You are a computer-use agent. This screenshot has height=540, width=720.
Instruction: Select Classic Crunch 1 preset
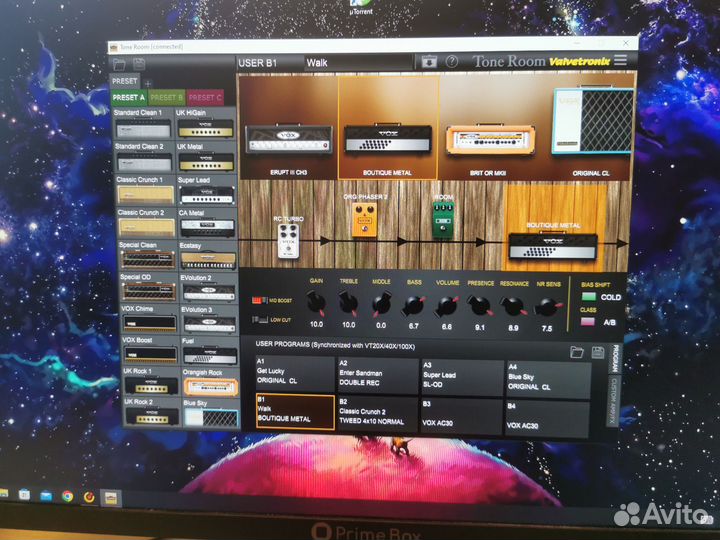click(146, 190)
